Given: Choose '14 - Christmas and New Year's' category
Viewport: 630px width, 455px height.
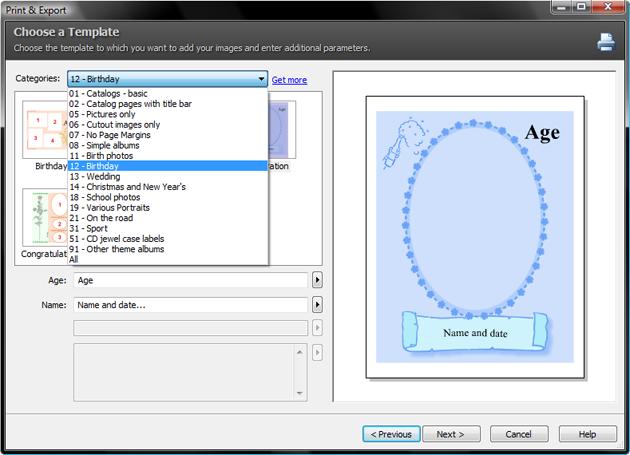Looking at the screenshot, I should point(168,187).
